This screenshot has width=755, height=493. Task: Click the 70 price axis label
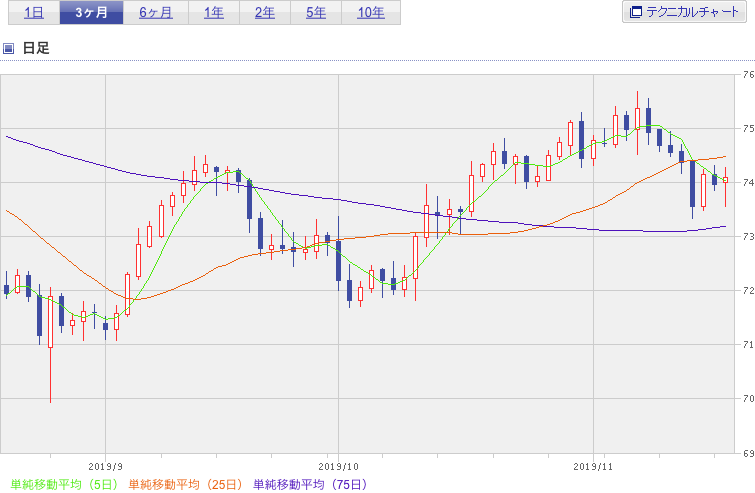[748, 399]
